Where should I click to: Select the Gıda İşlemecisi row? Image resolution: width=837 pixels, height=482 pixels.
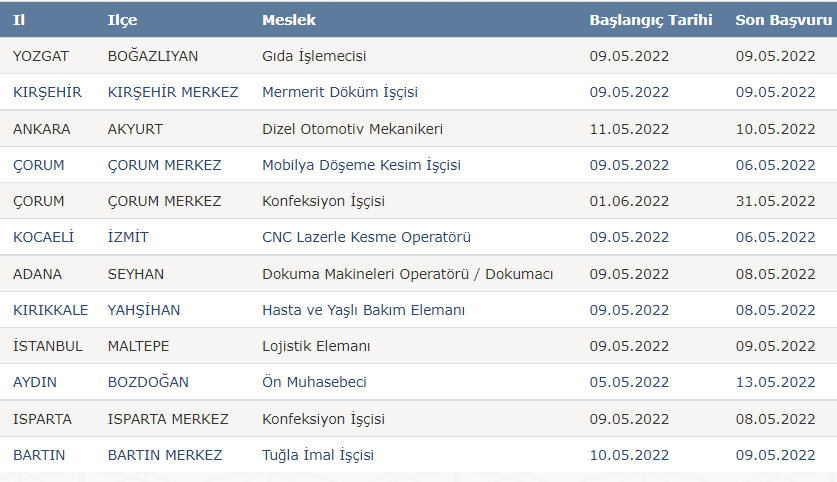pos(418,56)
